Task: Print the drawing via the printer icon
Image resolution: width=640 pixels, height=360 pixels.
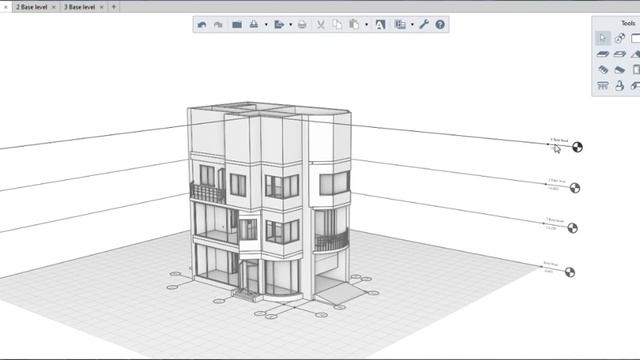Action: coord(302,24)
